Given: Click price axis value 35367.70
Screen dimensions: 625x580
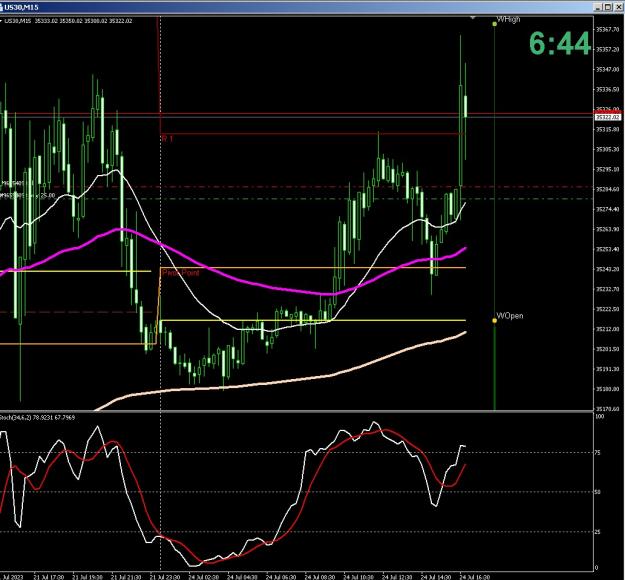Looking at the screenshot, I should click(x=607, y=29).
